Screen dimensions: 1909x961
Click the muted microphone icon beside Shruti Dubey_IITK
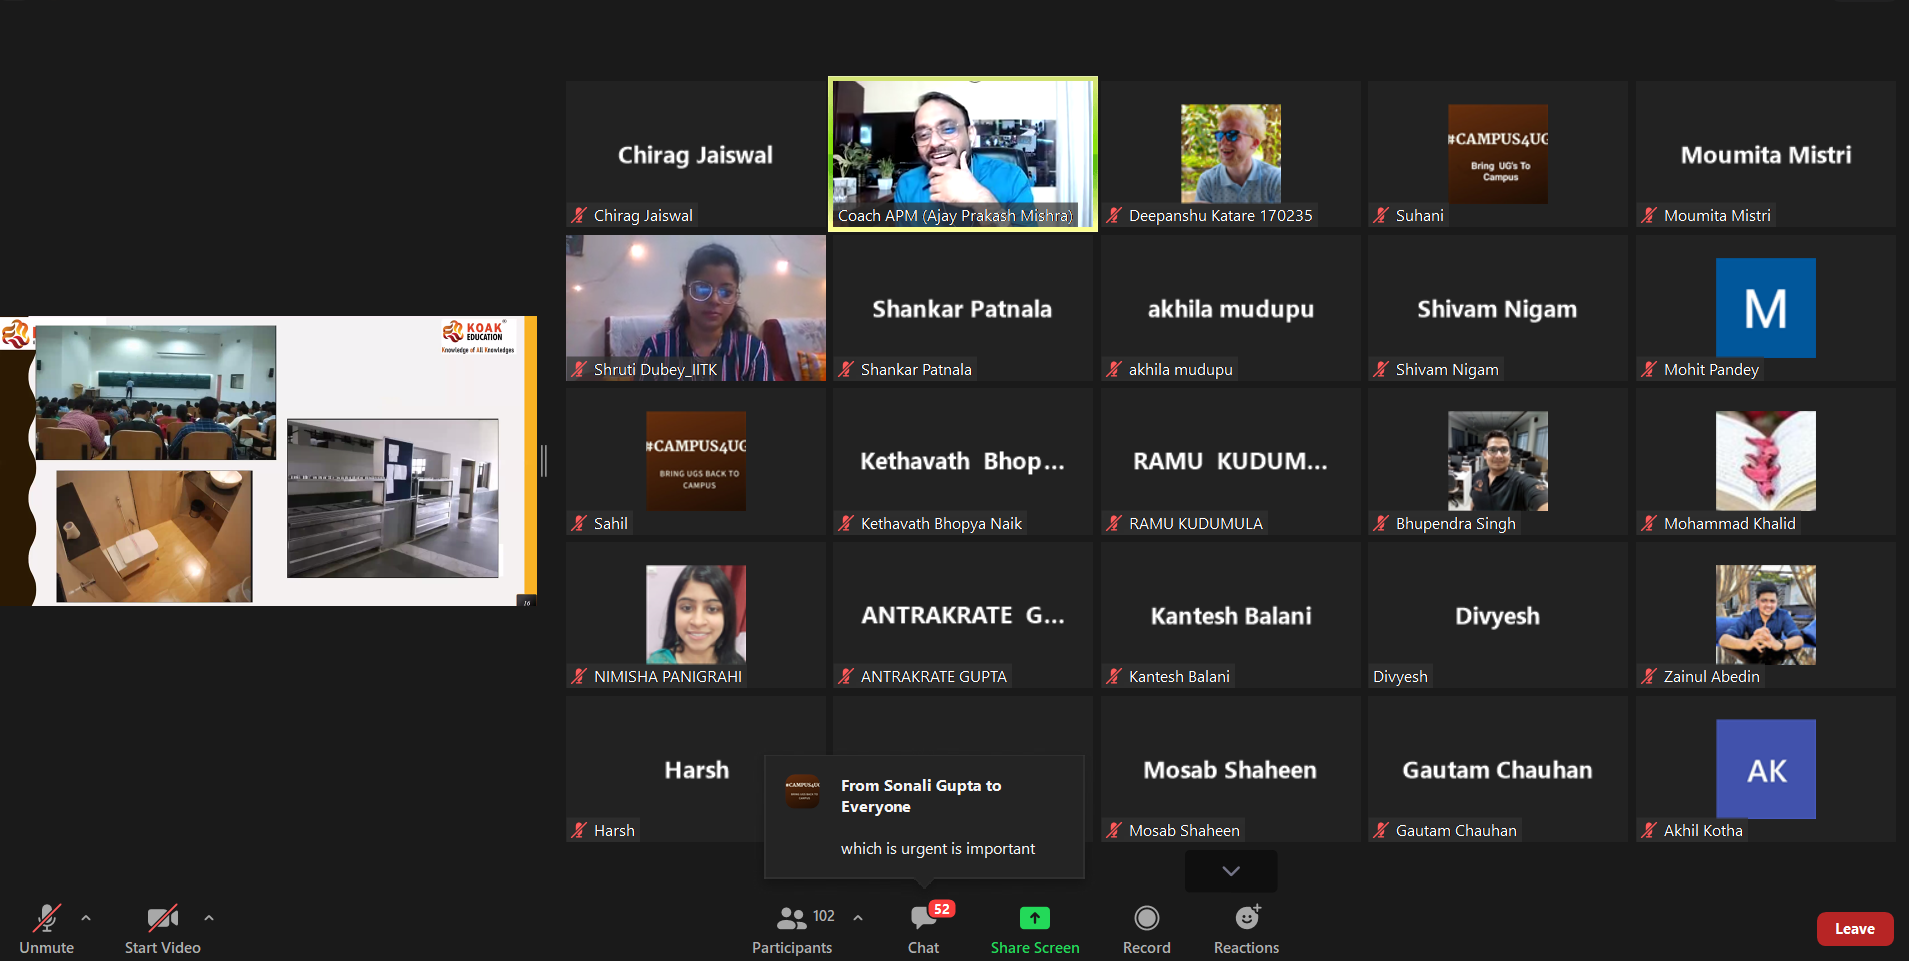[579, 369]
